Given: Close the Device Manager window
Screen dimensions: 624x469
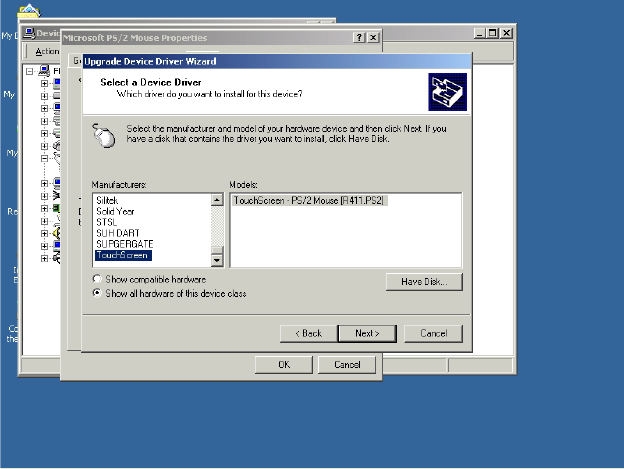Looking at the screenshot, I should point(506,33).
